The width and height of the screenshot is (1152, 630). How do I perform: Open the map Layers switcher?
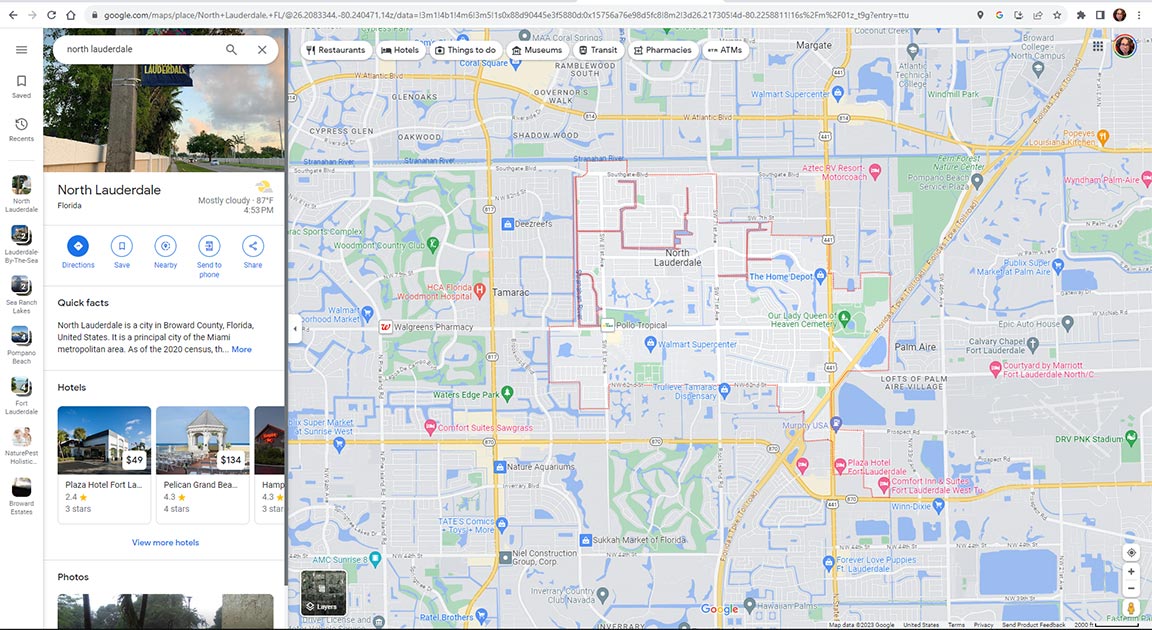tap(322, 590)
